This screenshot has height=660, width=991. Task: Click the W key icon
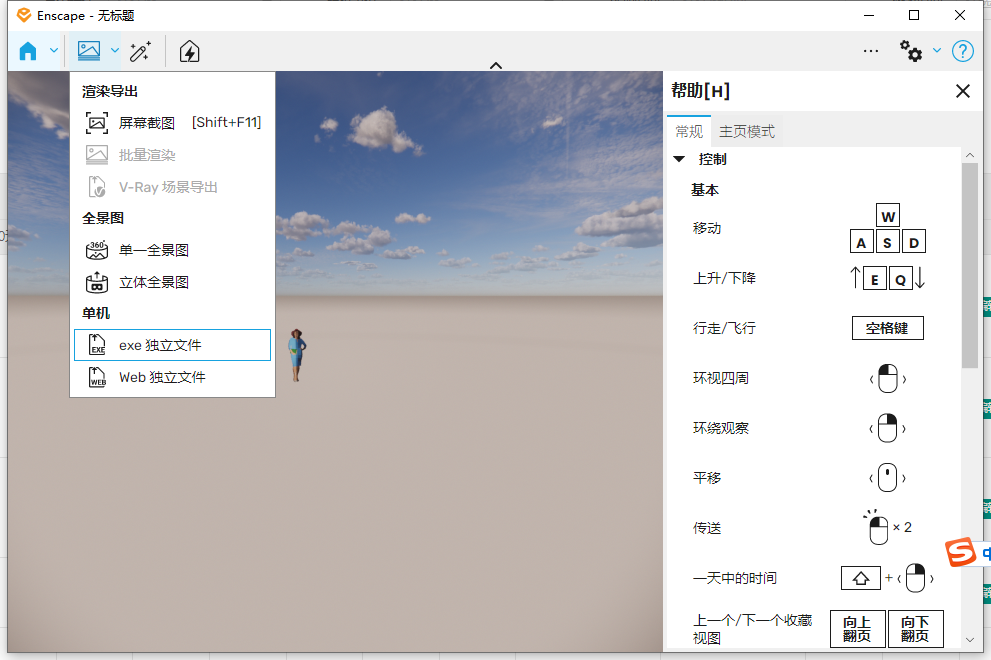pos(888,216)
